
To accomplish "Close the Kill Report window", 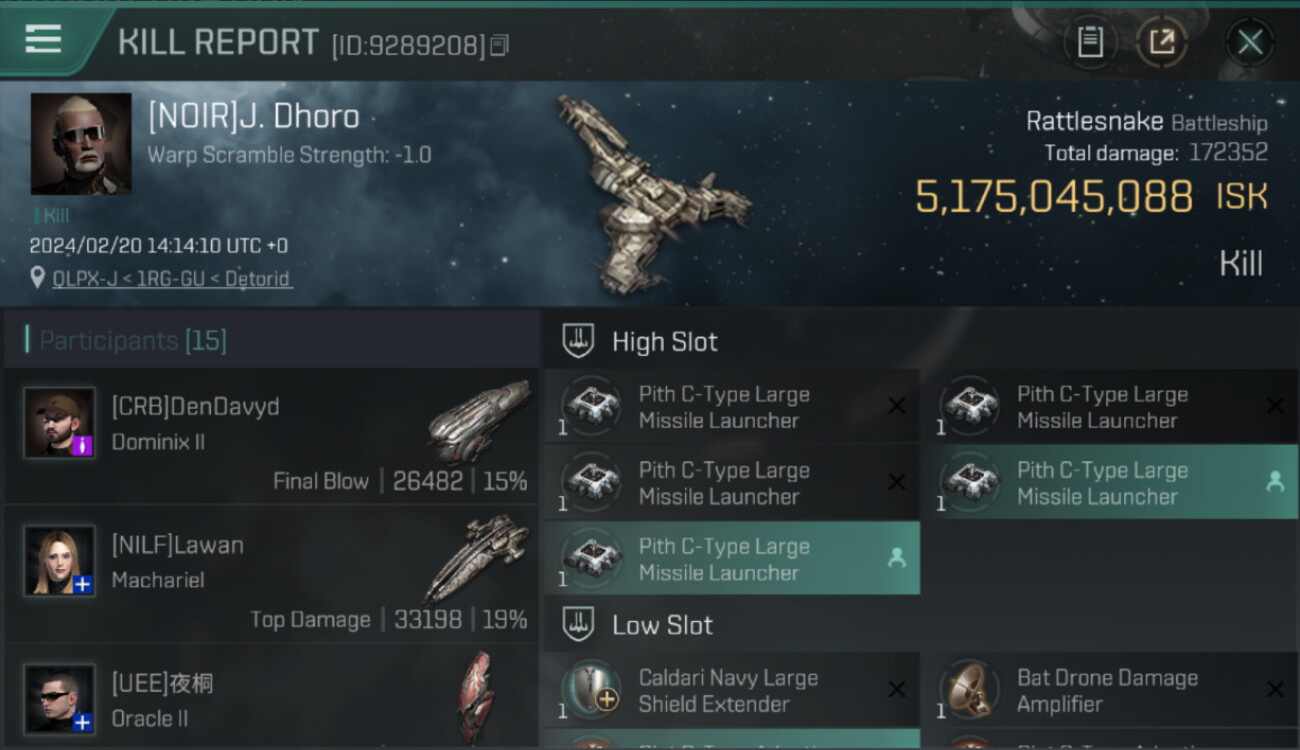I will coord(1249,42).
